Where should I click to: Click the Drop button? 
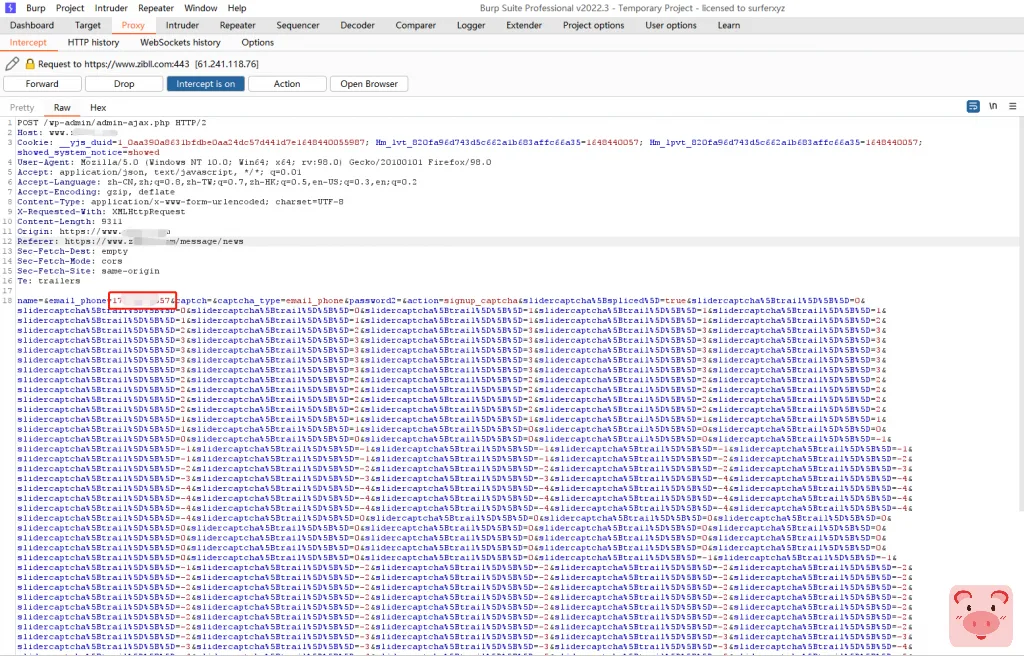[x=124, y=84]
